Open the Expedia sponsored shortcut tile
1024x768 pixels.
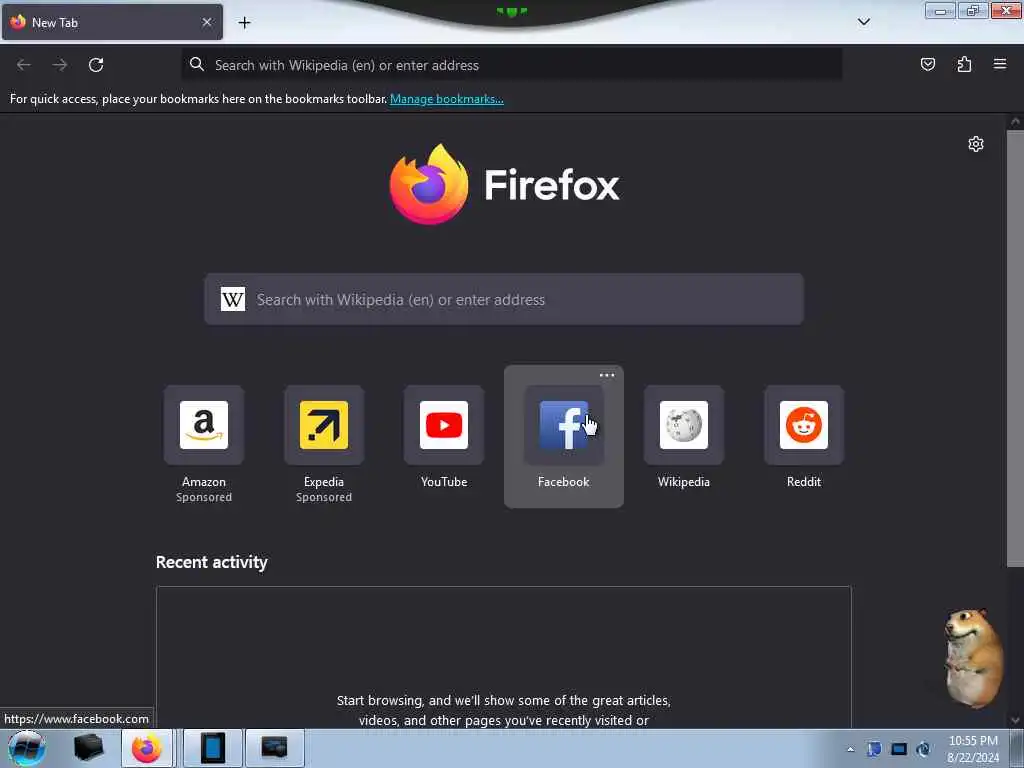324,425
